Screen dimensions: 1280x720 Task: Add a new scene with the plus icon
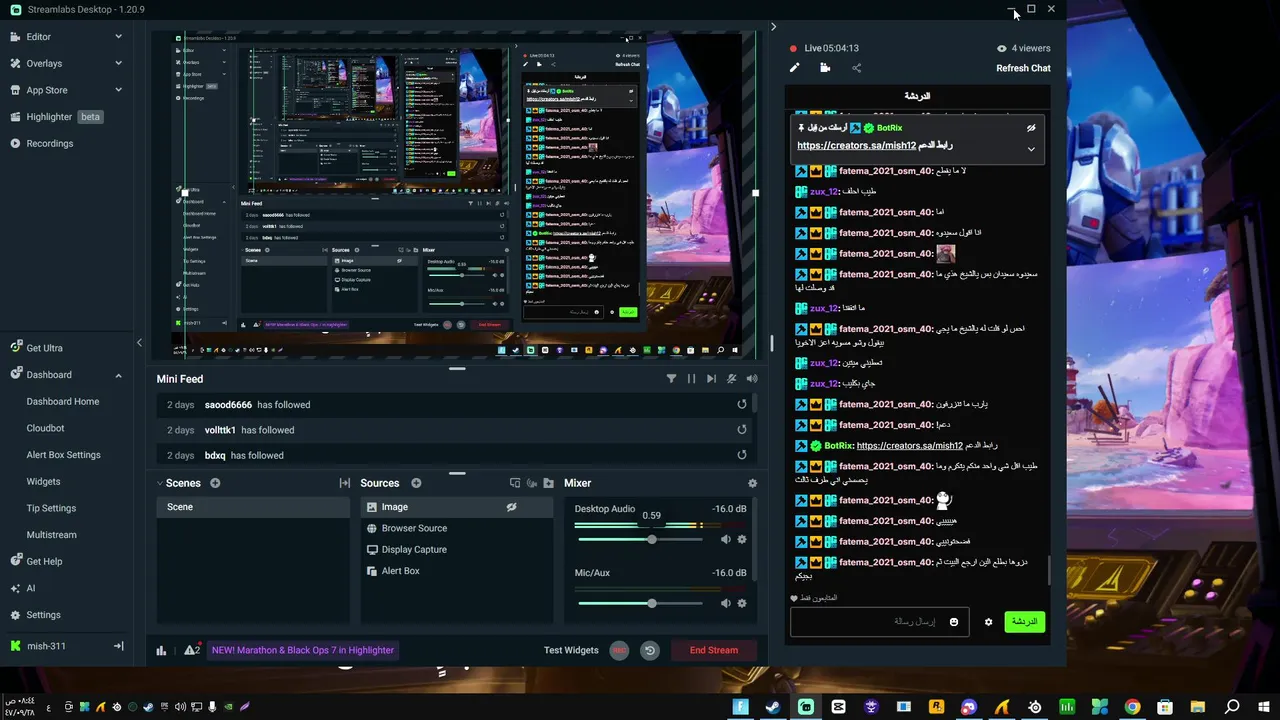click(x=215, y=483)
